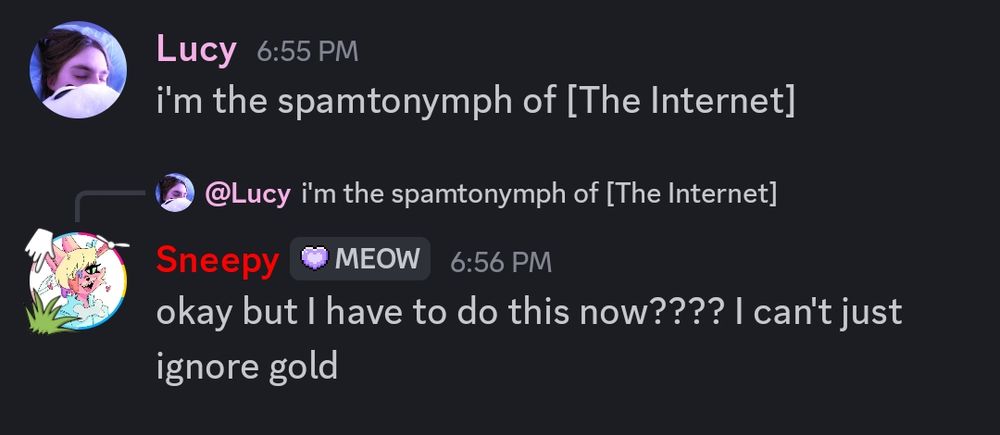Click the purple heart icon in MEOW tag

pos(313,259)
